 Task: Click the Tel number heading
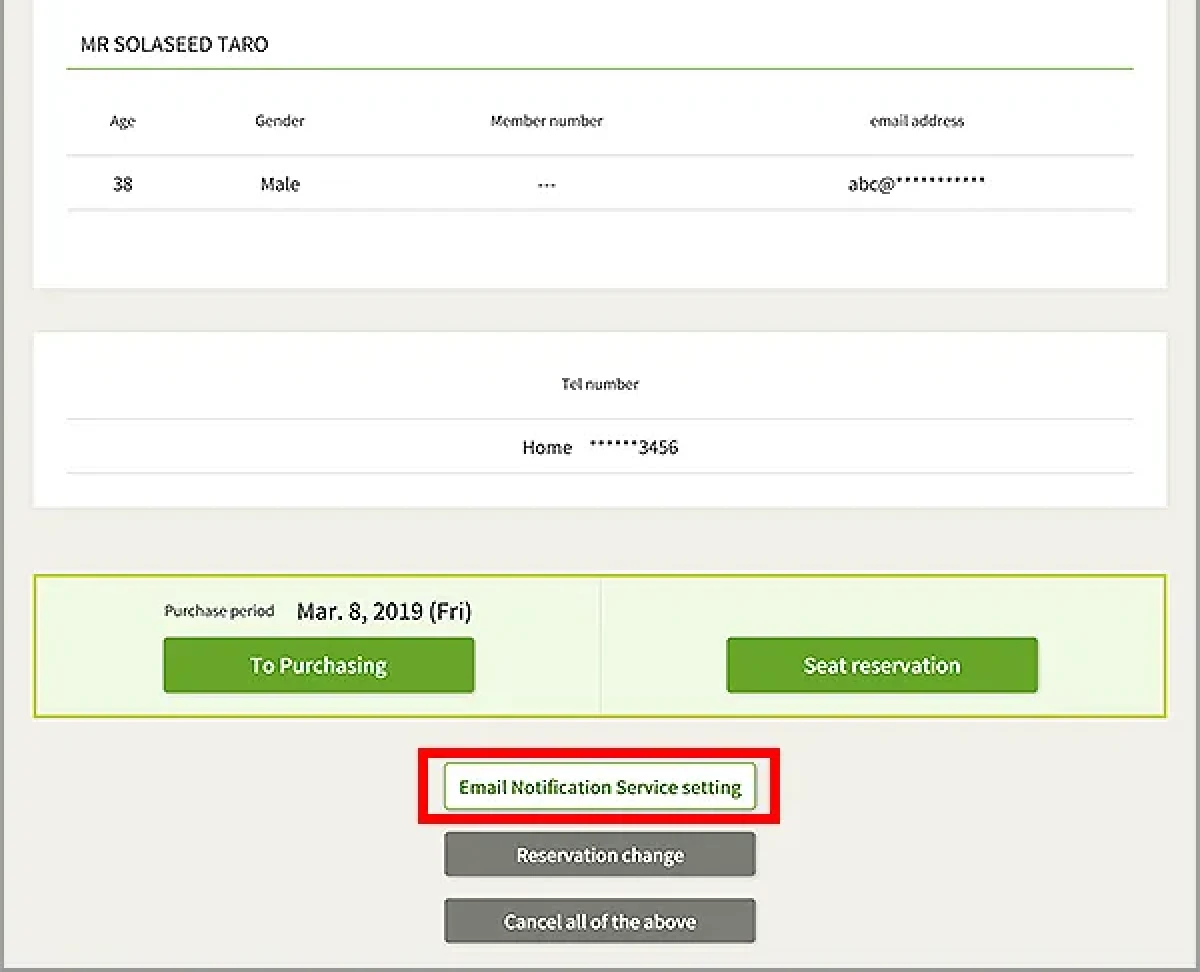click(599, 384)
